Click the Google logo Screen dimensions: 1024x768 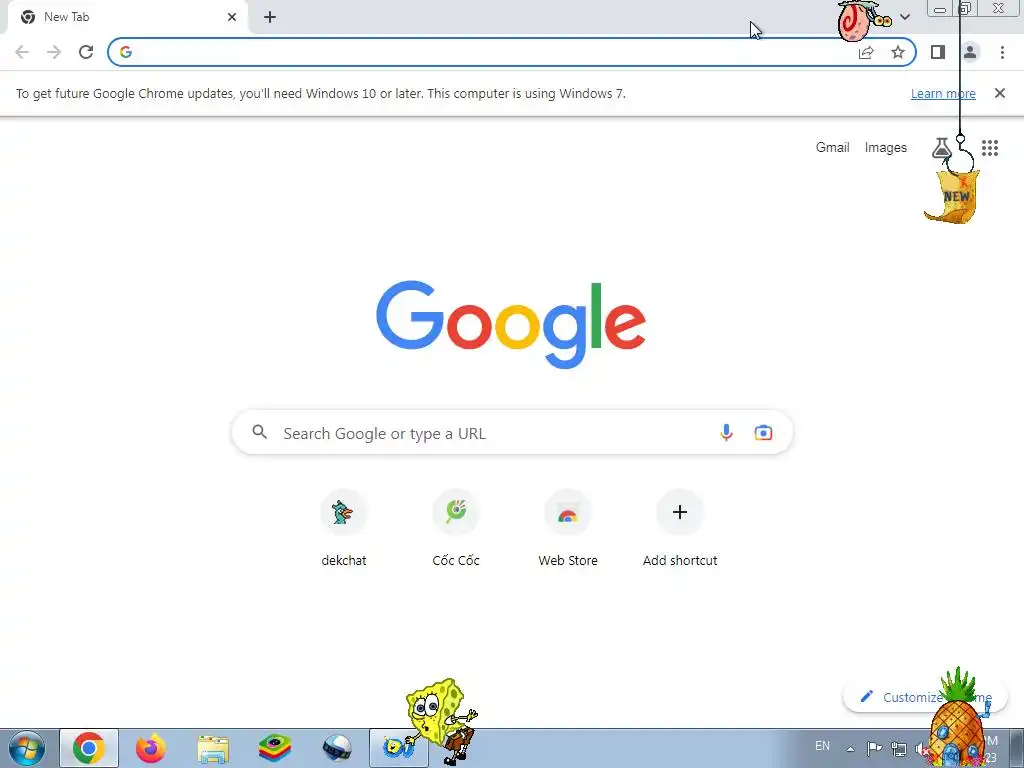pos(511,325)
